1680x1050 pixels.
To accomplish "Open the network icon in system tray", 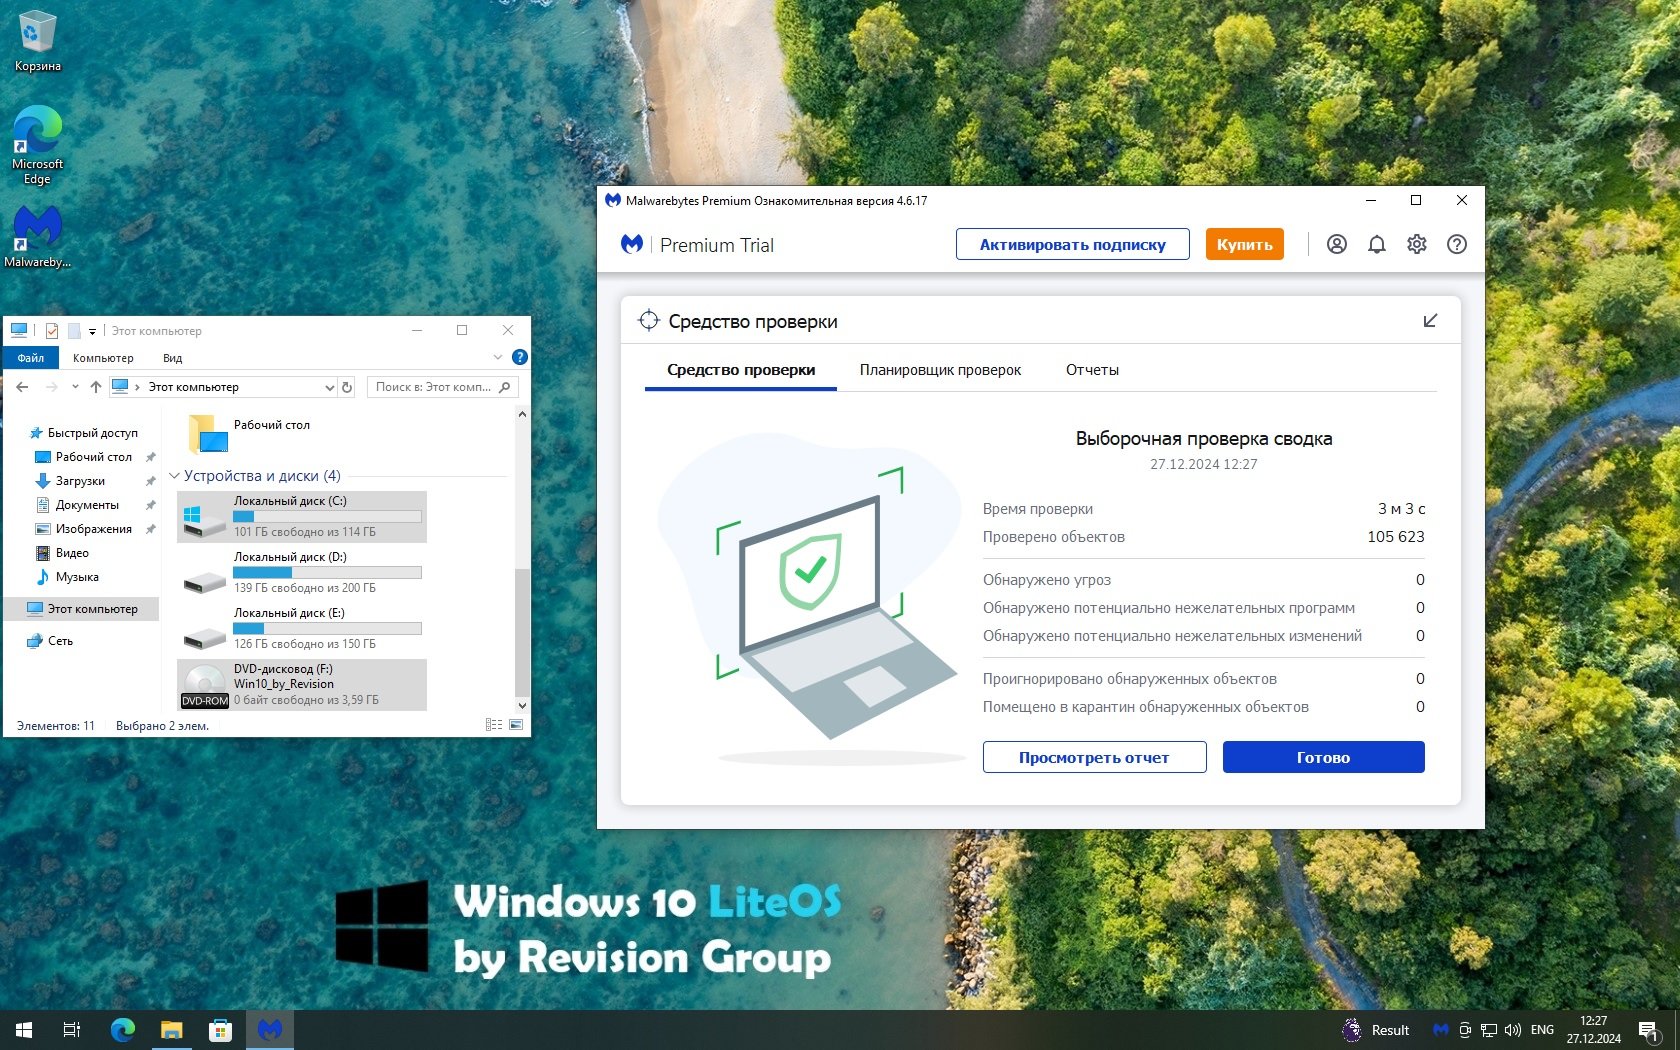I will click(x=1489, y=1030).
